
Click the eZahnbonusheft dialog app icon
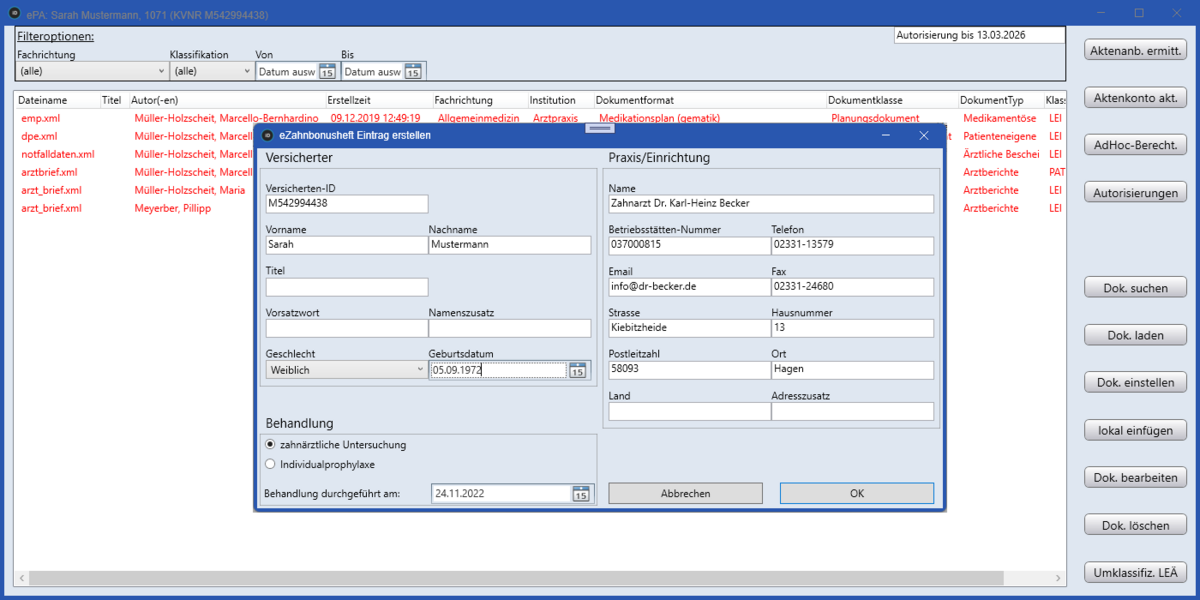point(267,135)
